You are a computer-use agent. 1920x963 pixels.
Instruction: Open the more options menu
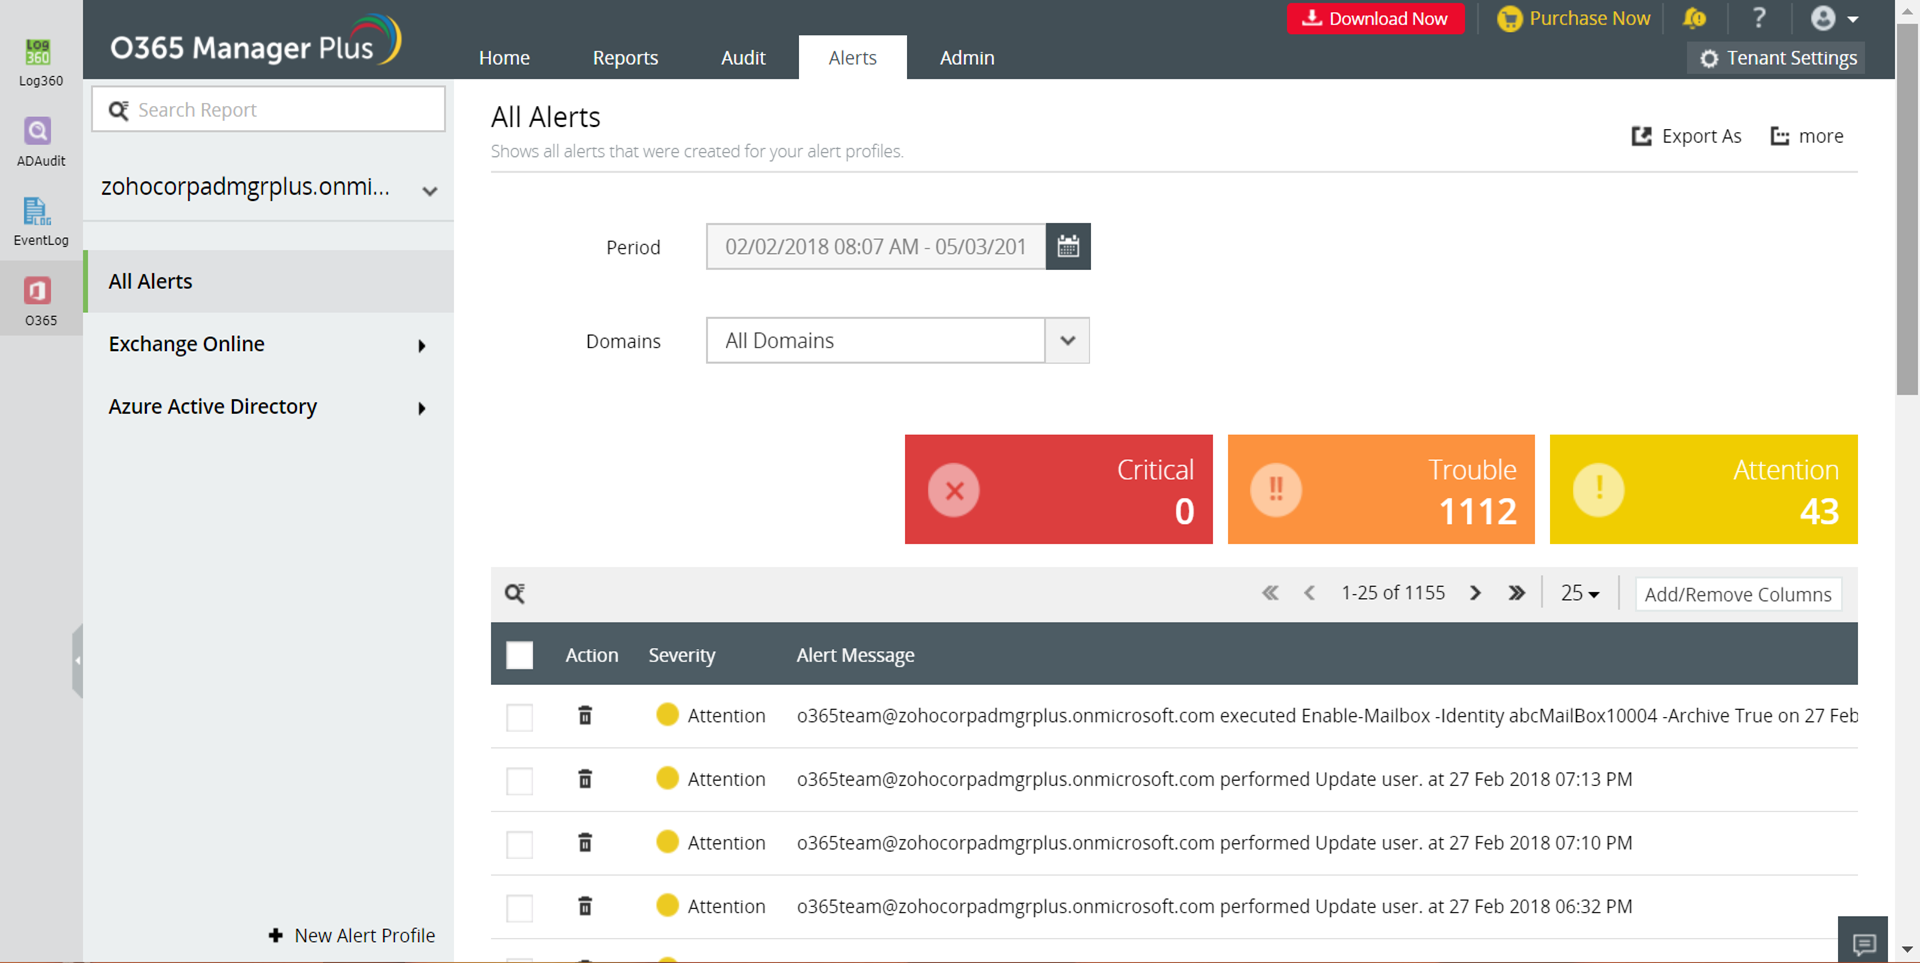tap(1807, 136)
